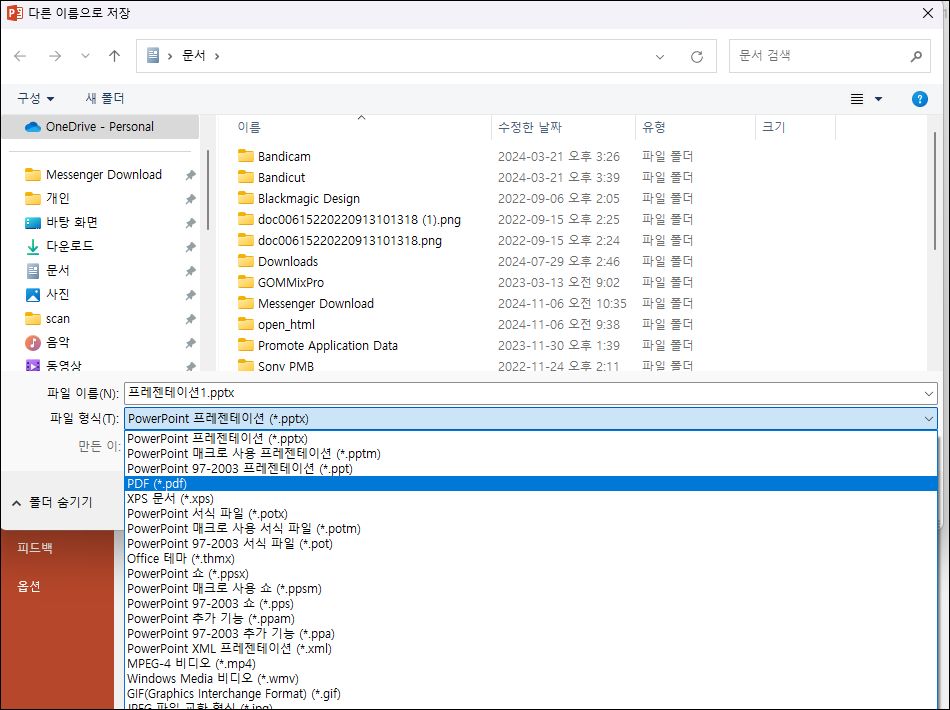
Task: Click the 파일 이름 input field
Action: pyautogui.click(x=400, y=393)
